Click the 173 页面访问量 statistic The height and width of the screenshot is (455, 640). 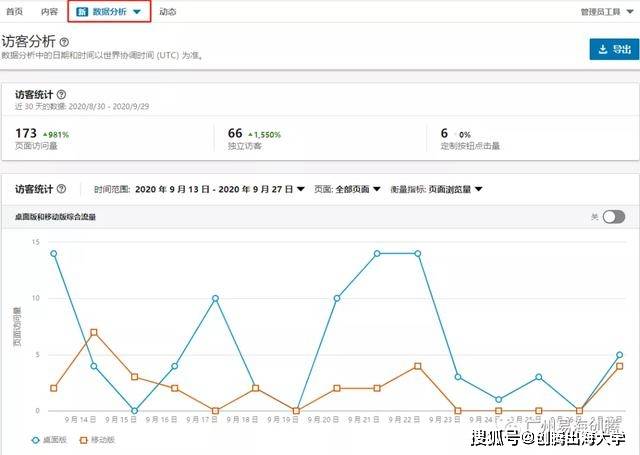pyautogui.click(x=27, y=133)
